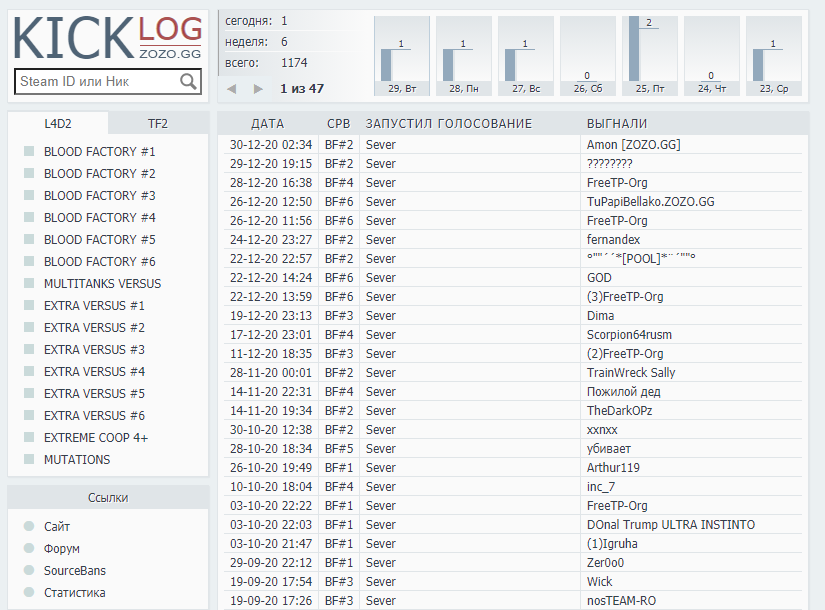Click round bullet beside Сайт link
This screenshot has width=825, height=610.
(29, 527)
